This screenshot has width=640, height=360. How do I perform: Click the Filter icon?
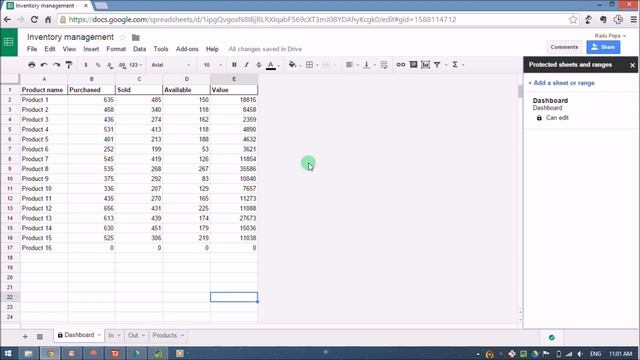[437, 64]
